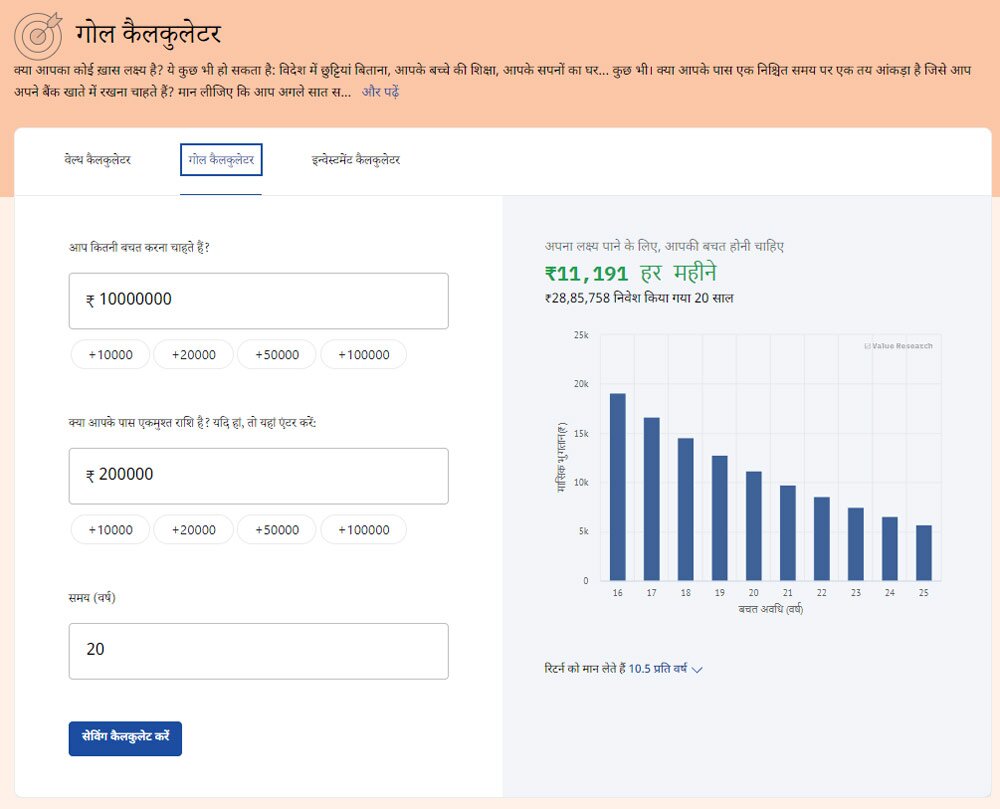Add +100000 to savings goal amount
1000x809 pixels.
click(x=363, y=355)
